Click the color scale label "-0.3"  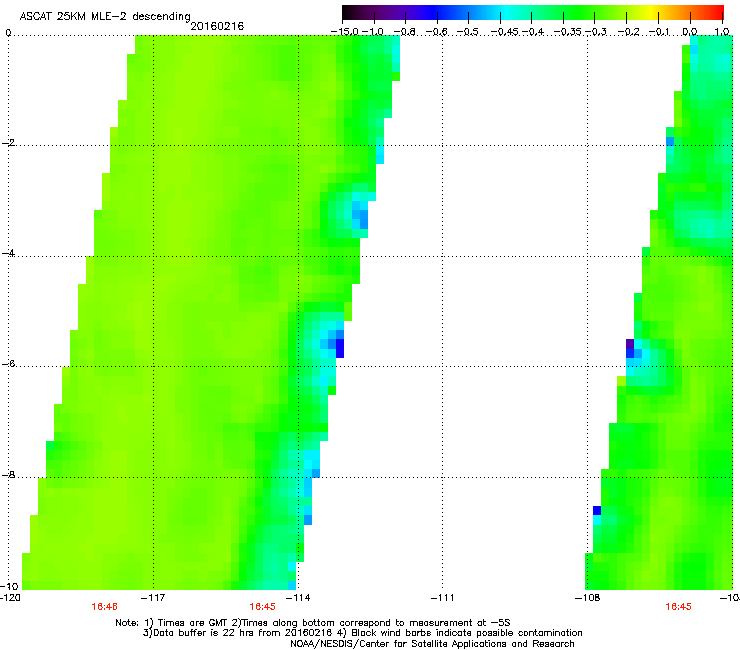[x=596, y=32]
